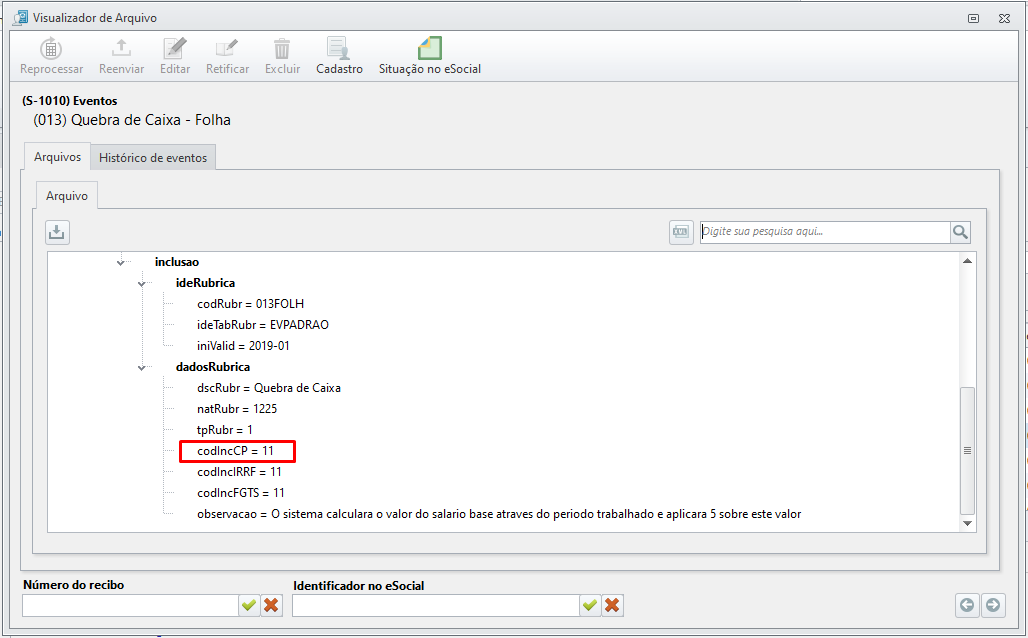Click the tree scrollbar down arrow

tap(967, 523)
